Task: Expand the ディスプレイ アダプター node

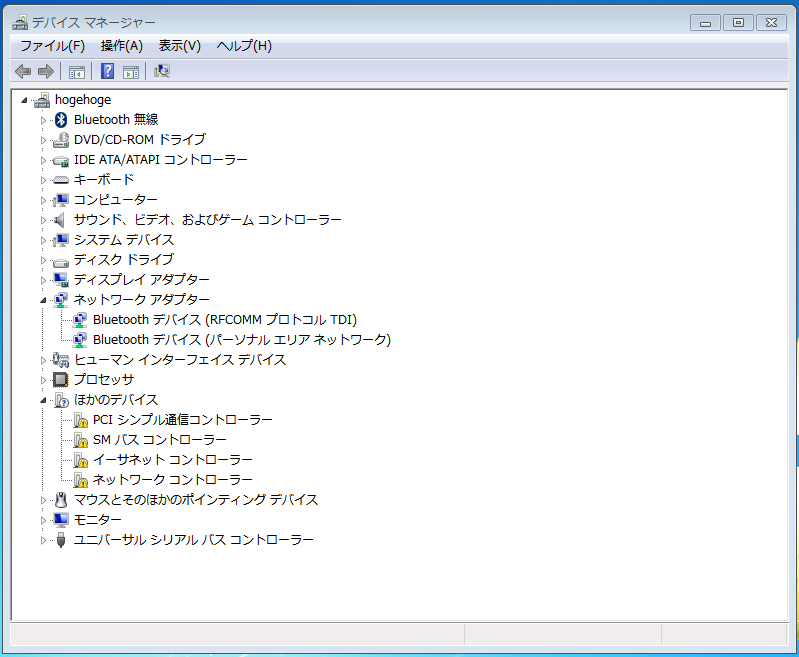Action: tap(43, 280)
